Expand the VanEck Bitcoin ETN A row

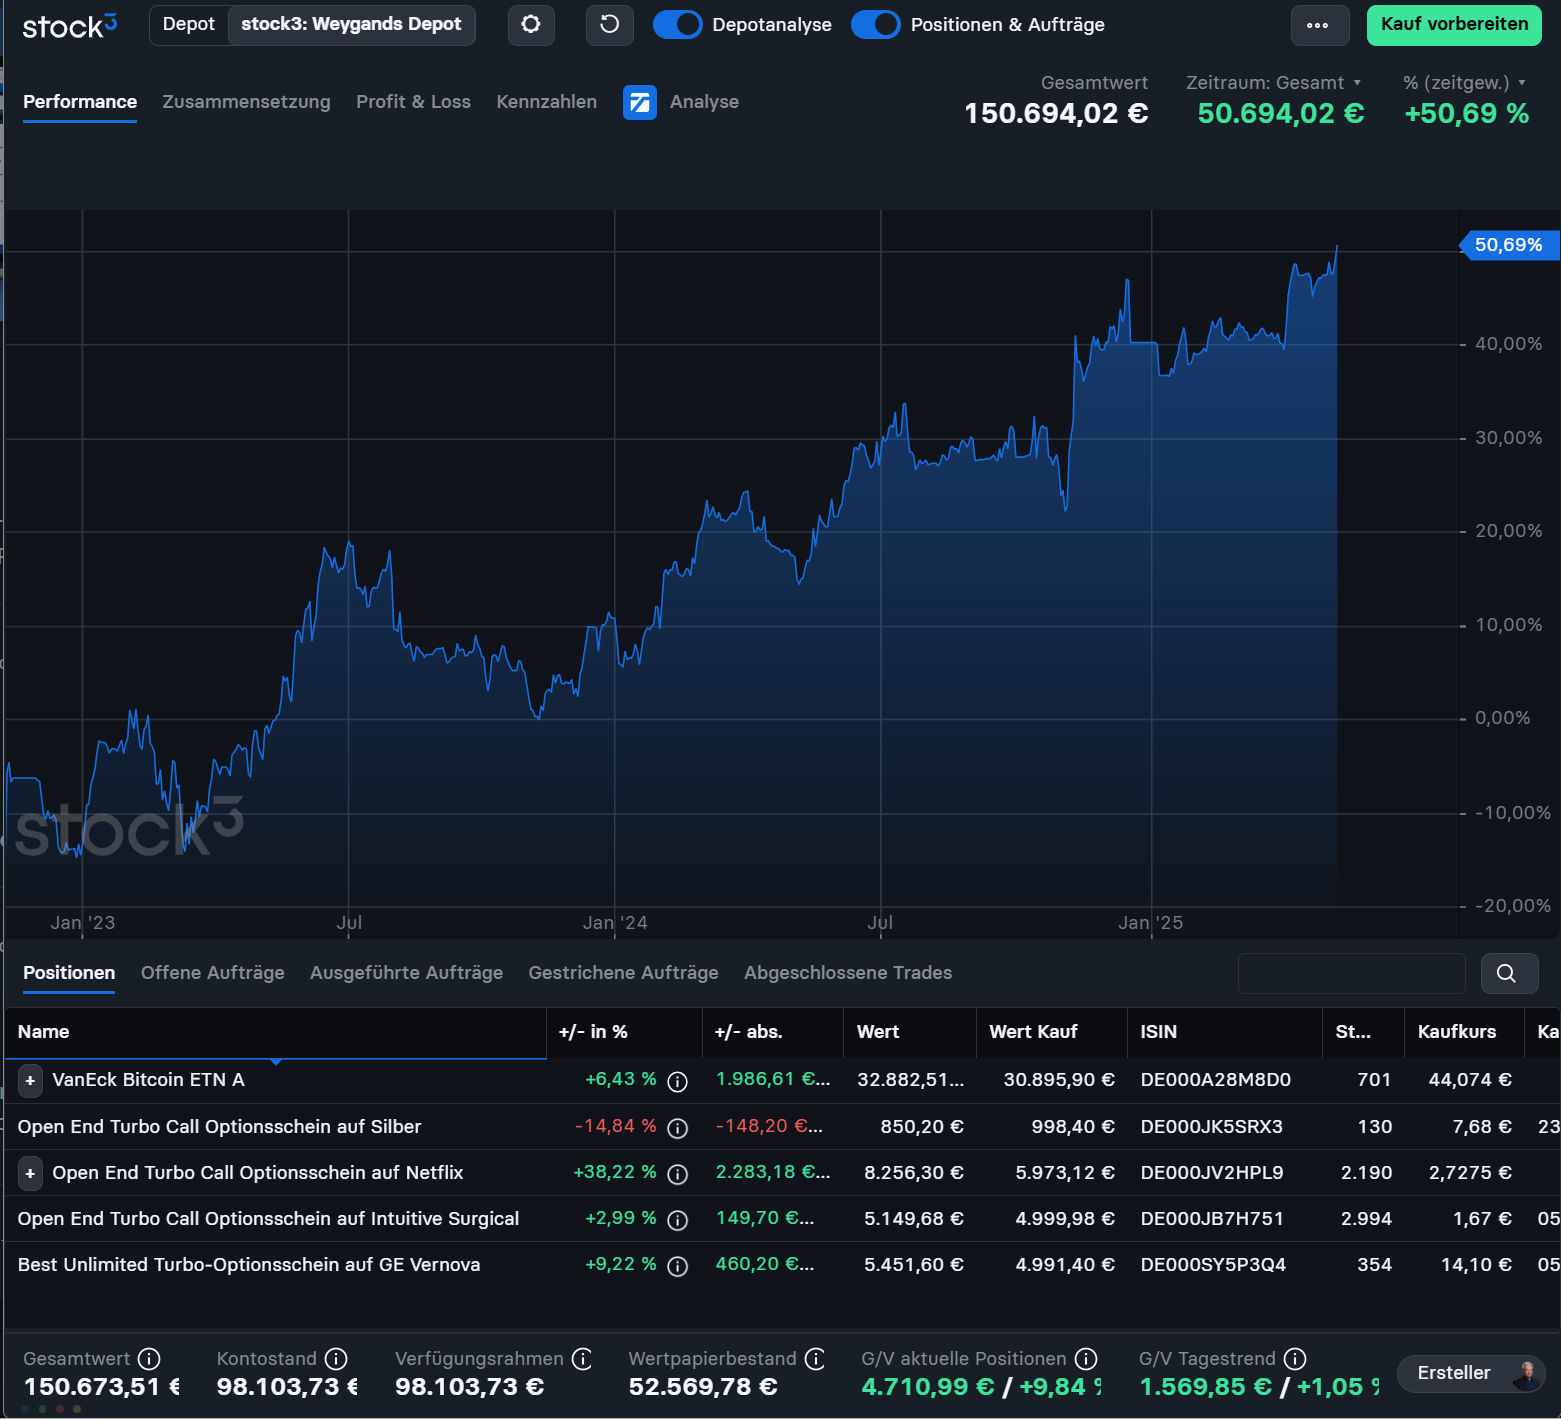(x=30, y=1080)
